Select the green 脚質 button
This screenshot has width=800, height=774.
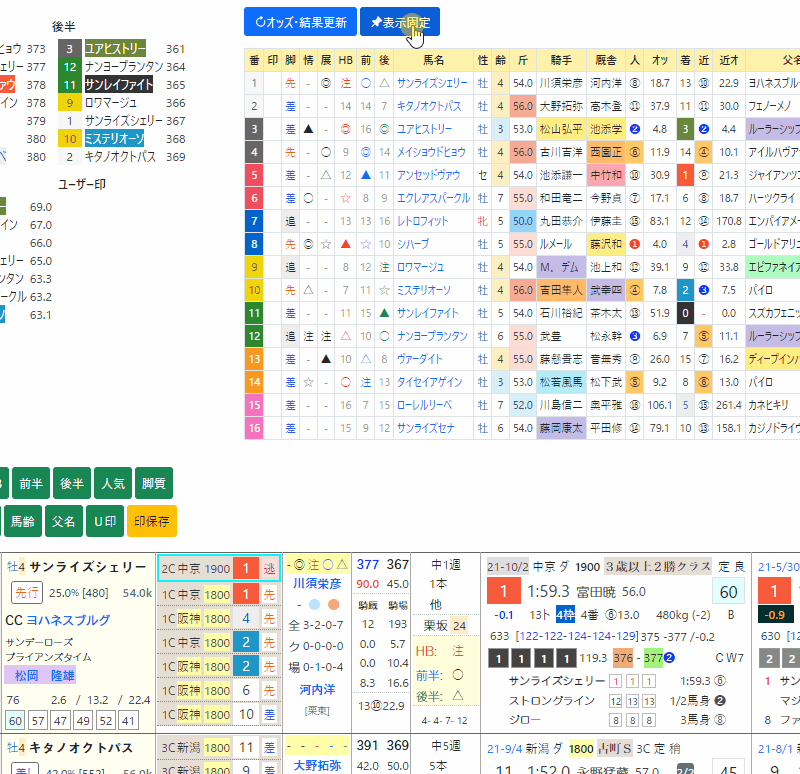pos(150,483)
